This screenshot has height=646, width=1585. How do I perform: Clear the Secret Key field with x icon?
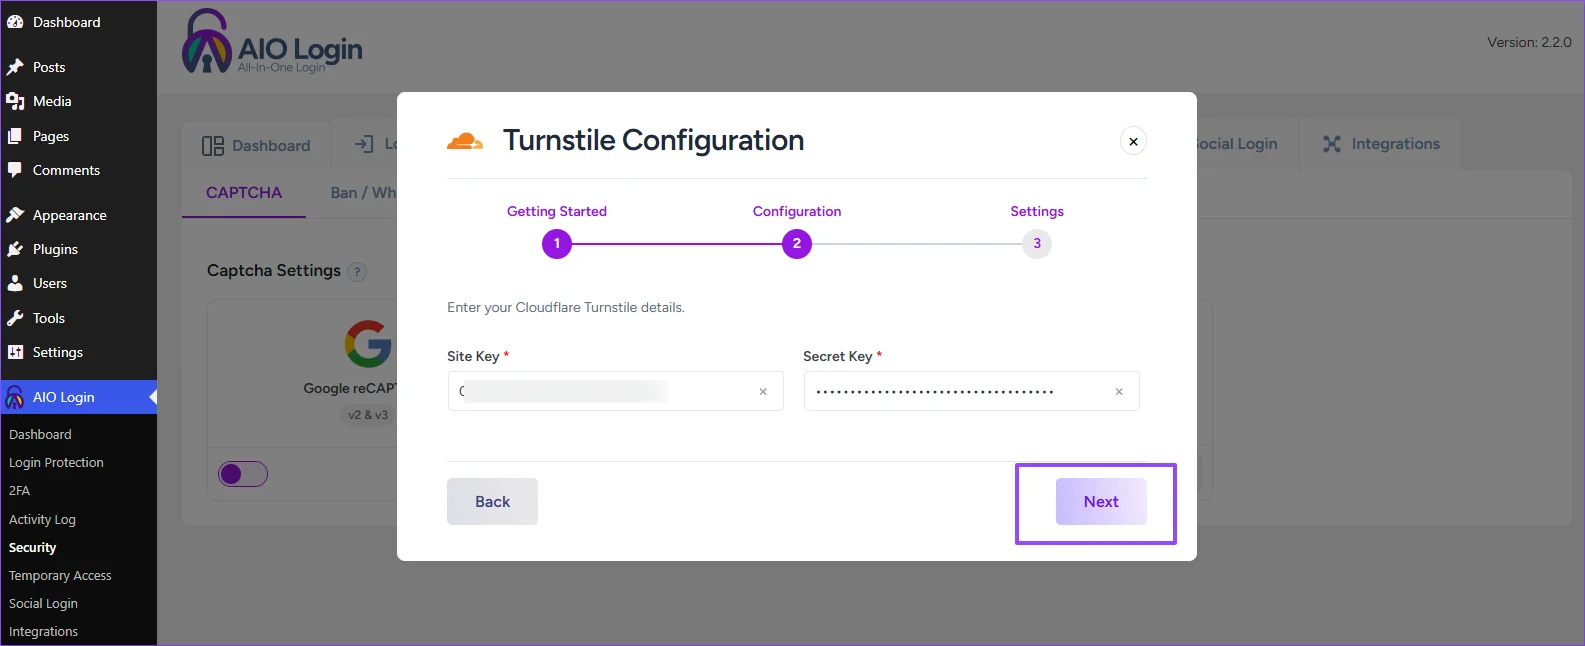click(1119, 392)
